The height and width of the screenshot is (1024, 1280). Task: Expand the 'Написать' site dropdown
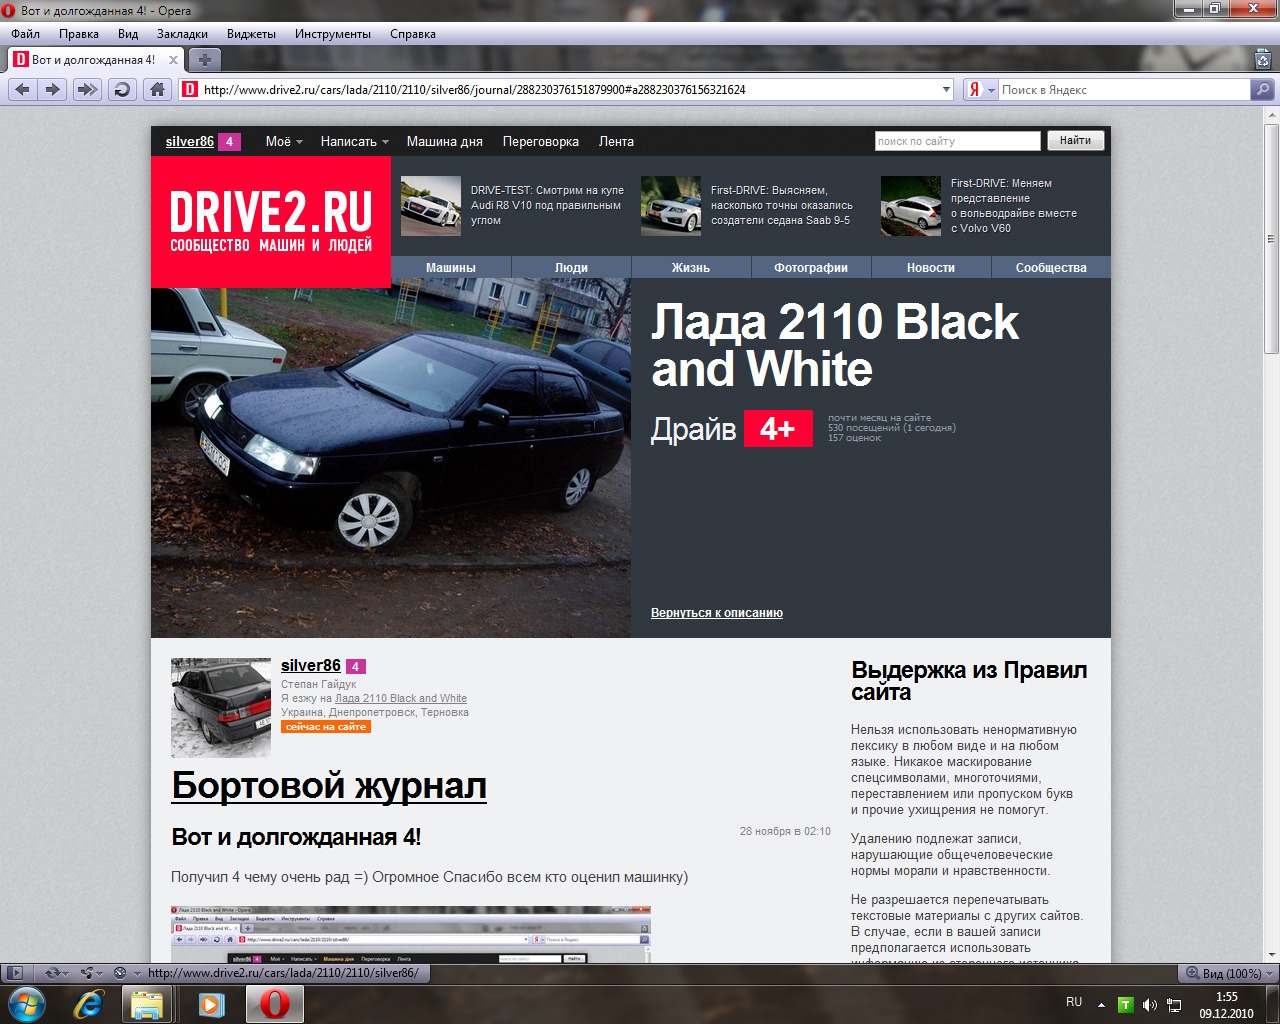(354, 141)
